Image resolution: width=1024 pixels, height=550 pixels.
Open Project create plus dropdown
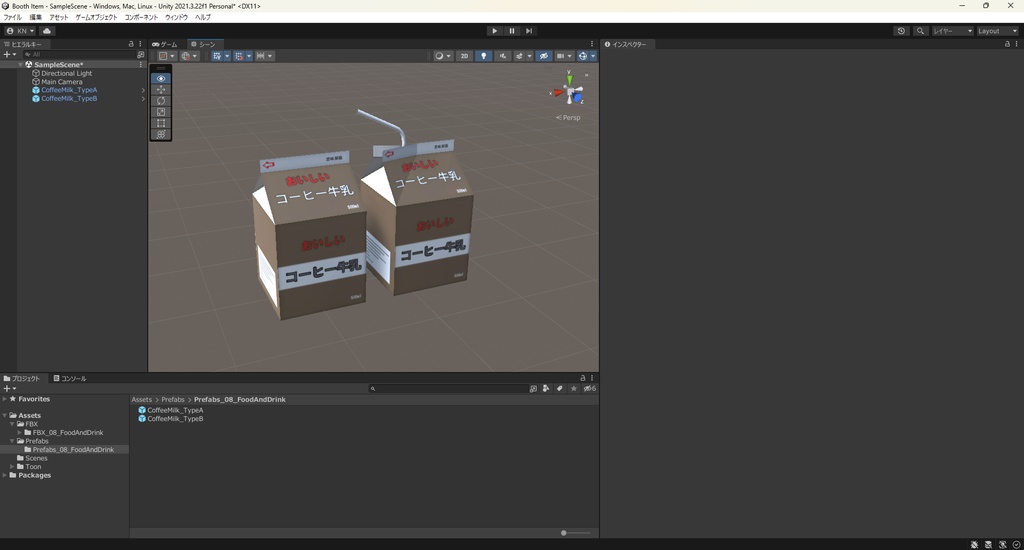tap(10, 388)
